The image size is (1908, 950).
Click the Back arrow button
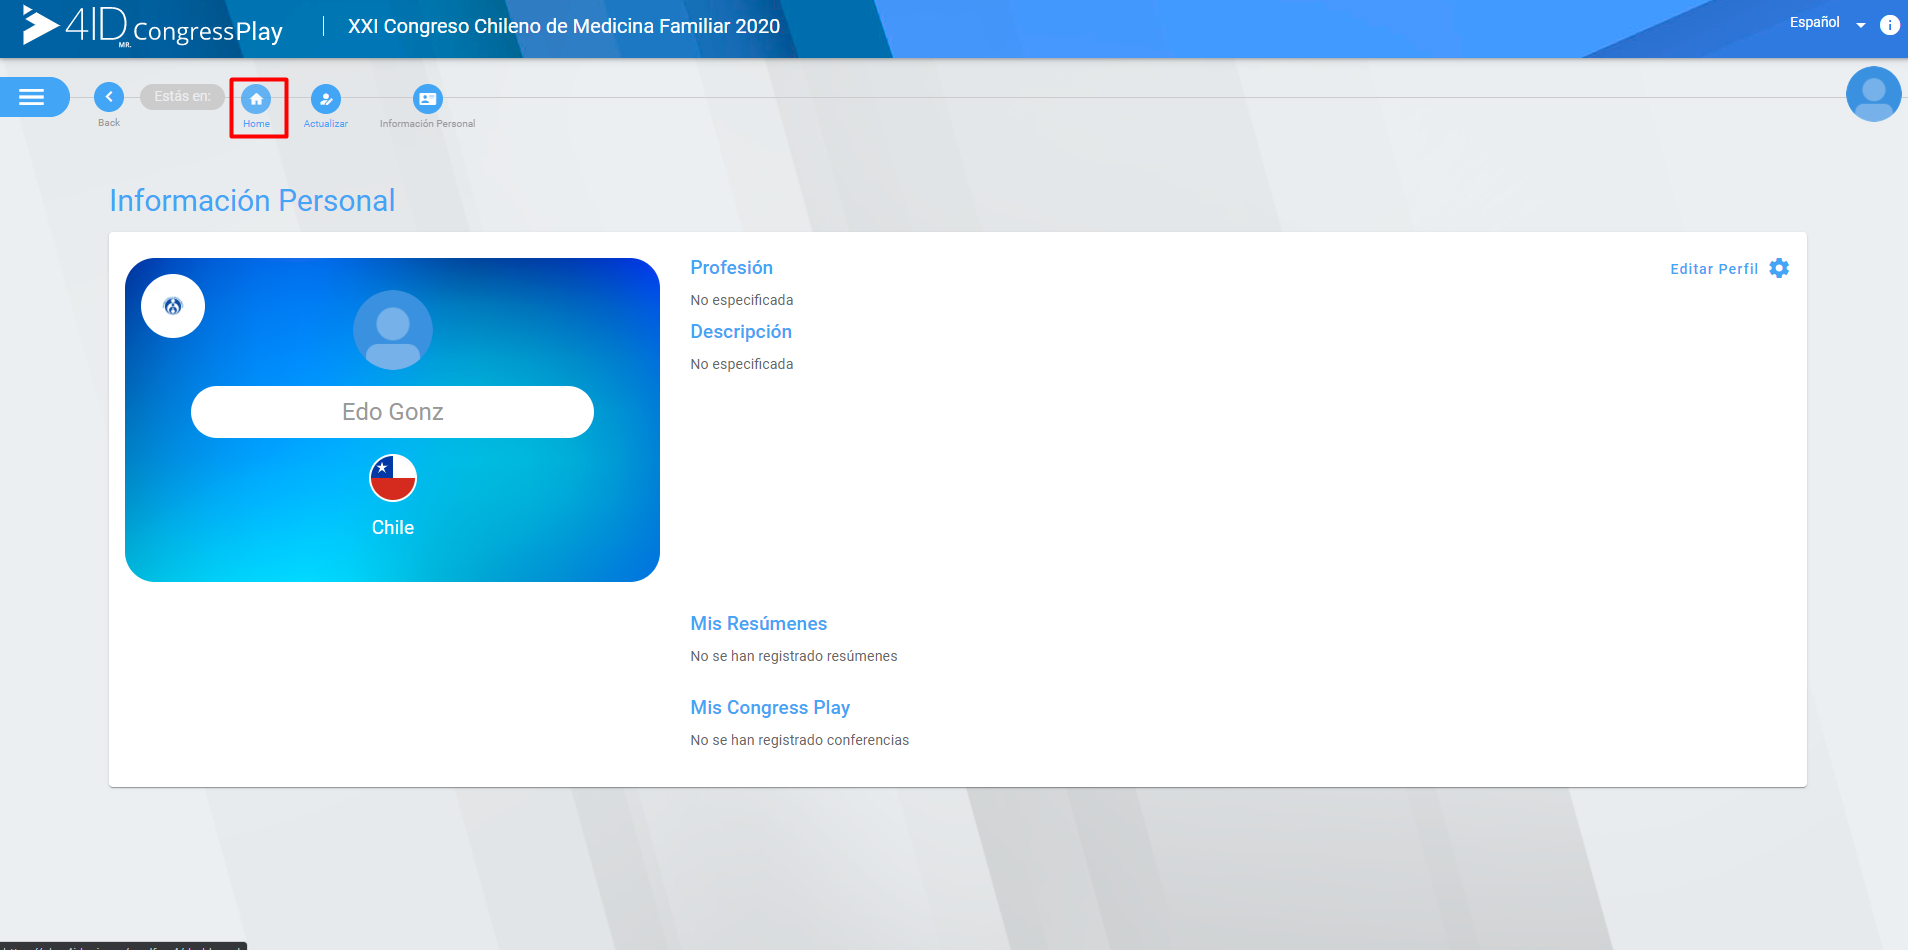[109, 97]
